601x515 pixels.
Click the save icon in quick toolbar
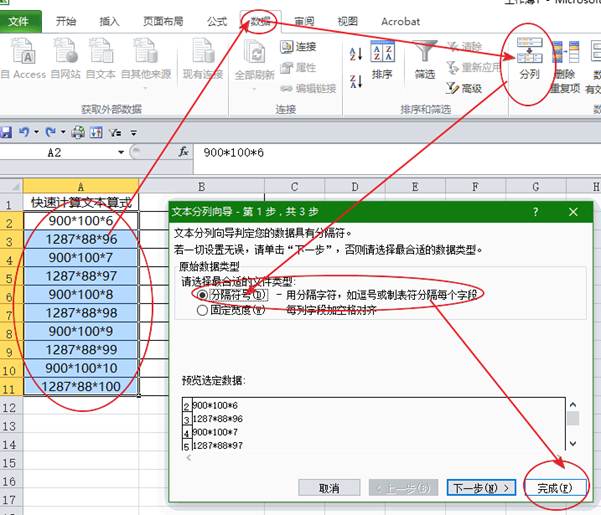click(5, 131)
